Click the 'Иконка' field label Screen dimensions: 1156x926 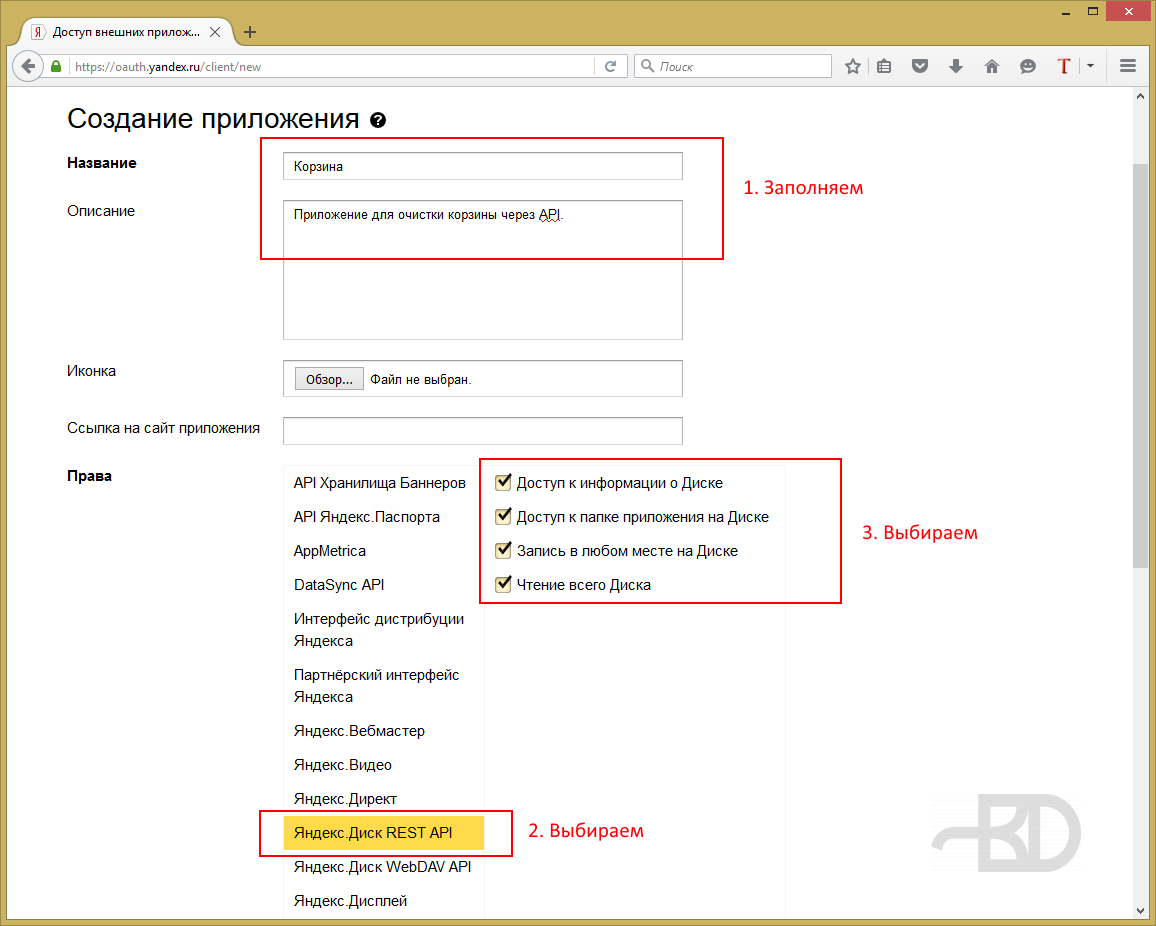point(91,371)
